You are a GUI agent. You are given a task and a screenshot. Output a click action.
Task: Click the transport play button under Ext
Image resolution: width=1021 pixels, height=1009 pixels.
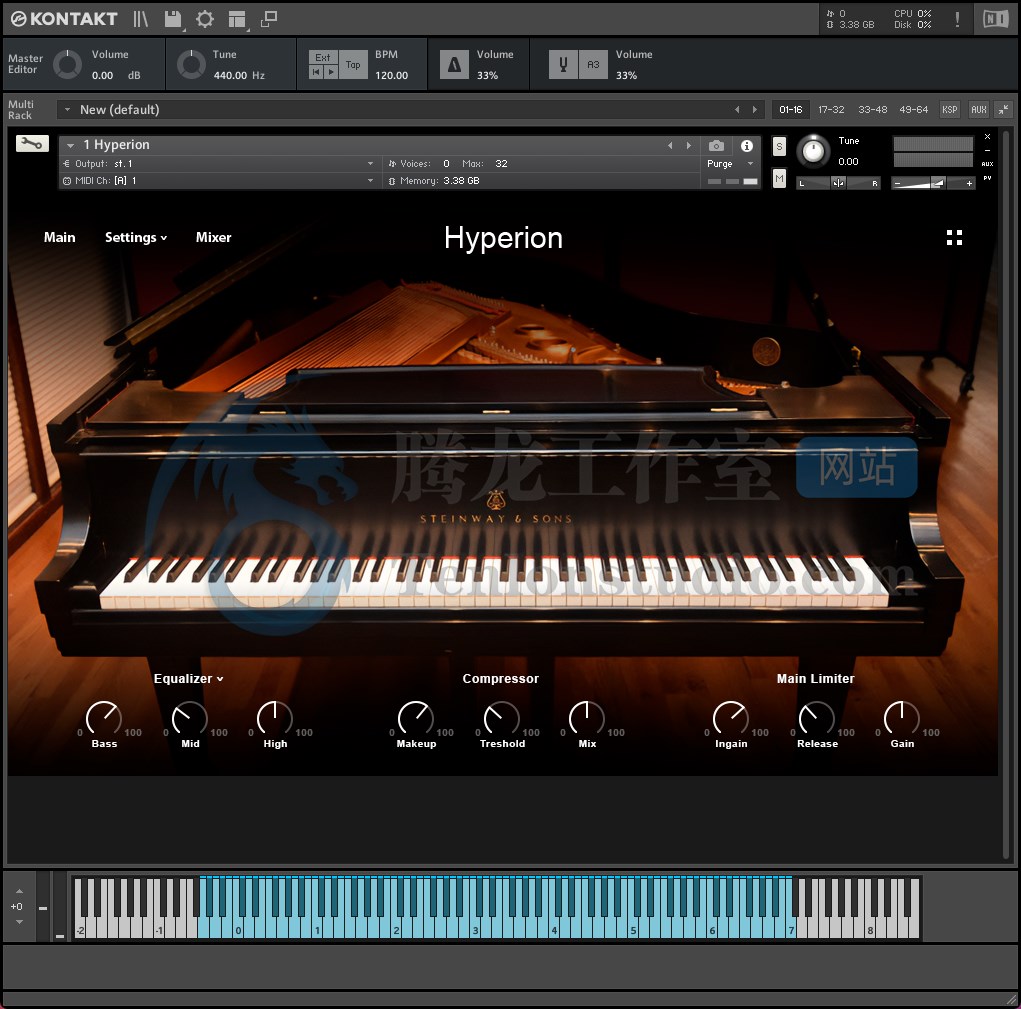(331, 72)
